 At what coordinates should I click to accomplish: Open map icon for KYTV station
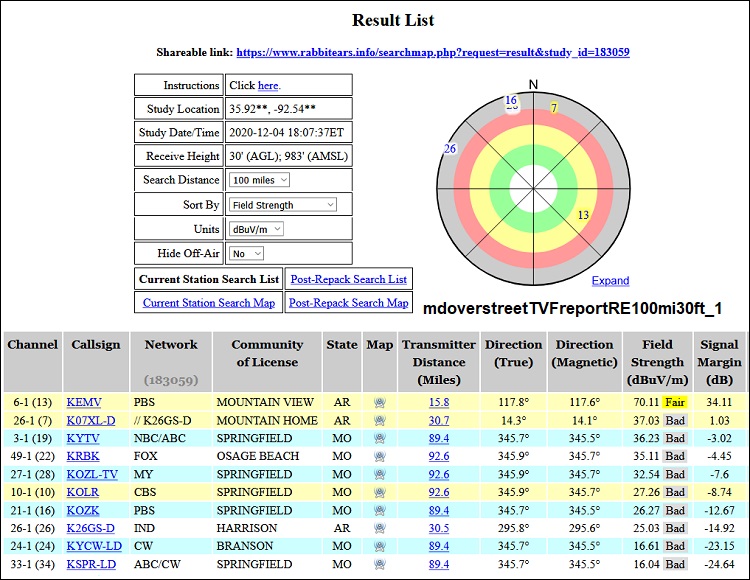[379, 439]
